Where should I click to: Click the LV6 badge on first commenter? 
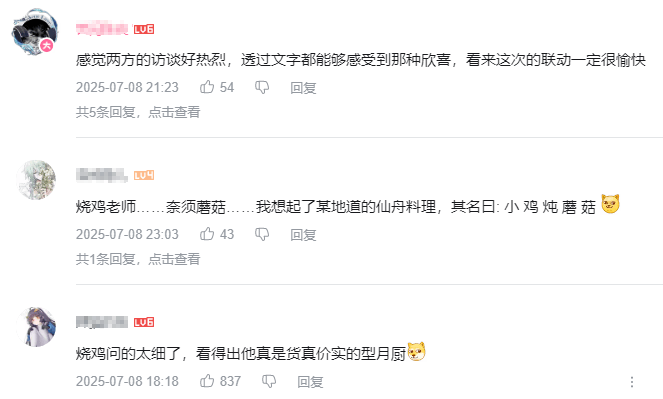point(144,29)
